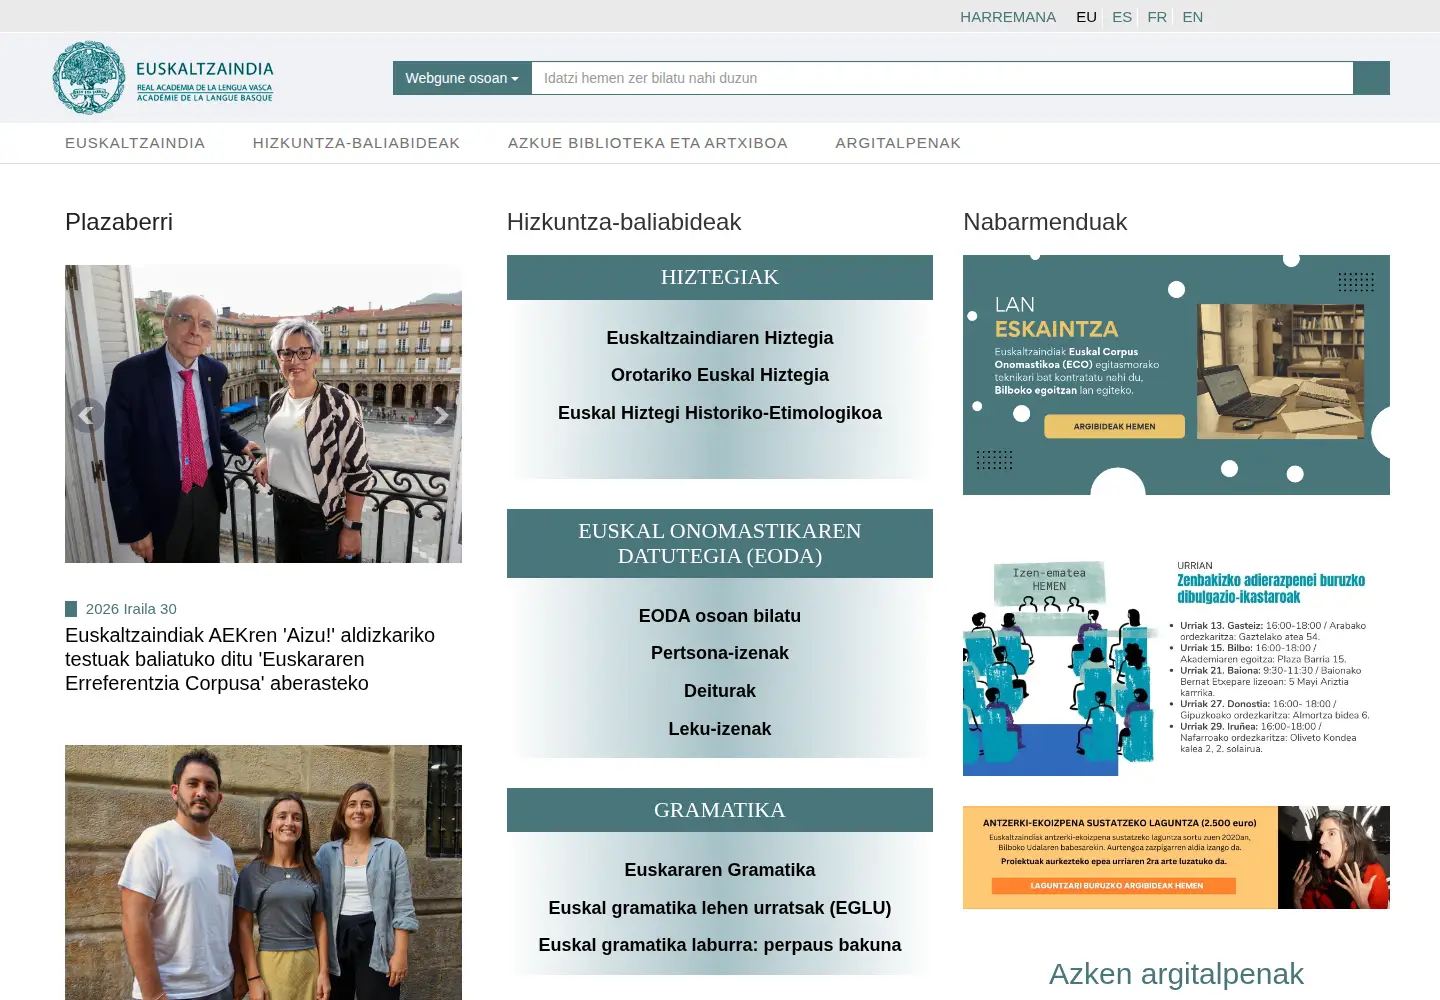Focus the search input field

[942, 78]
